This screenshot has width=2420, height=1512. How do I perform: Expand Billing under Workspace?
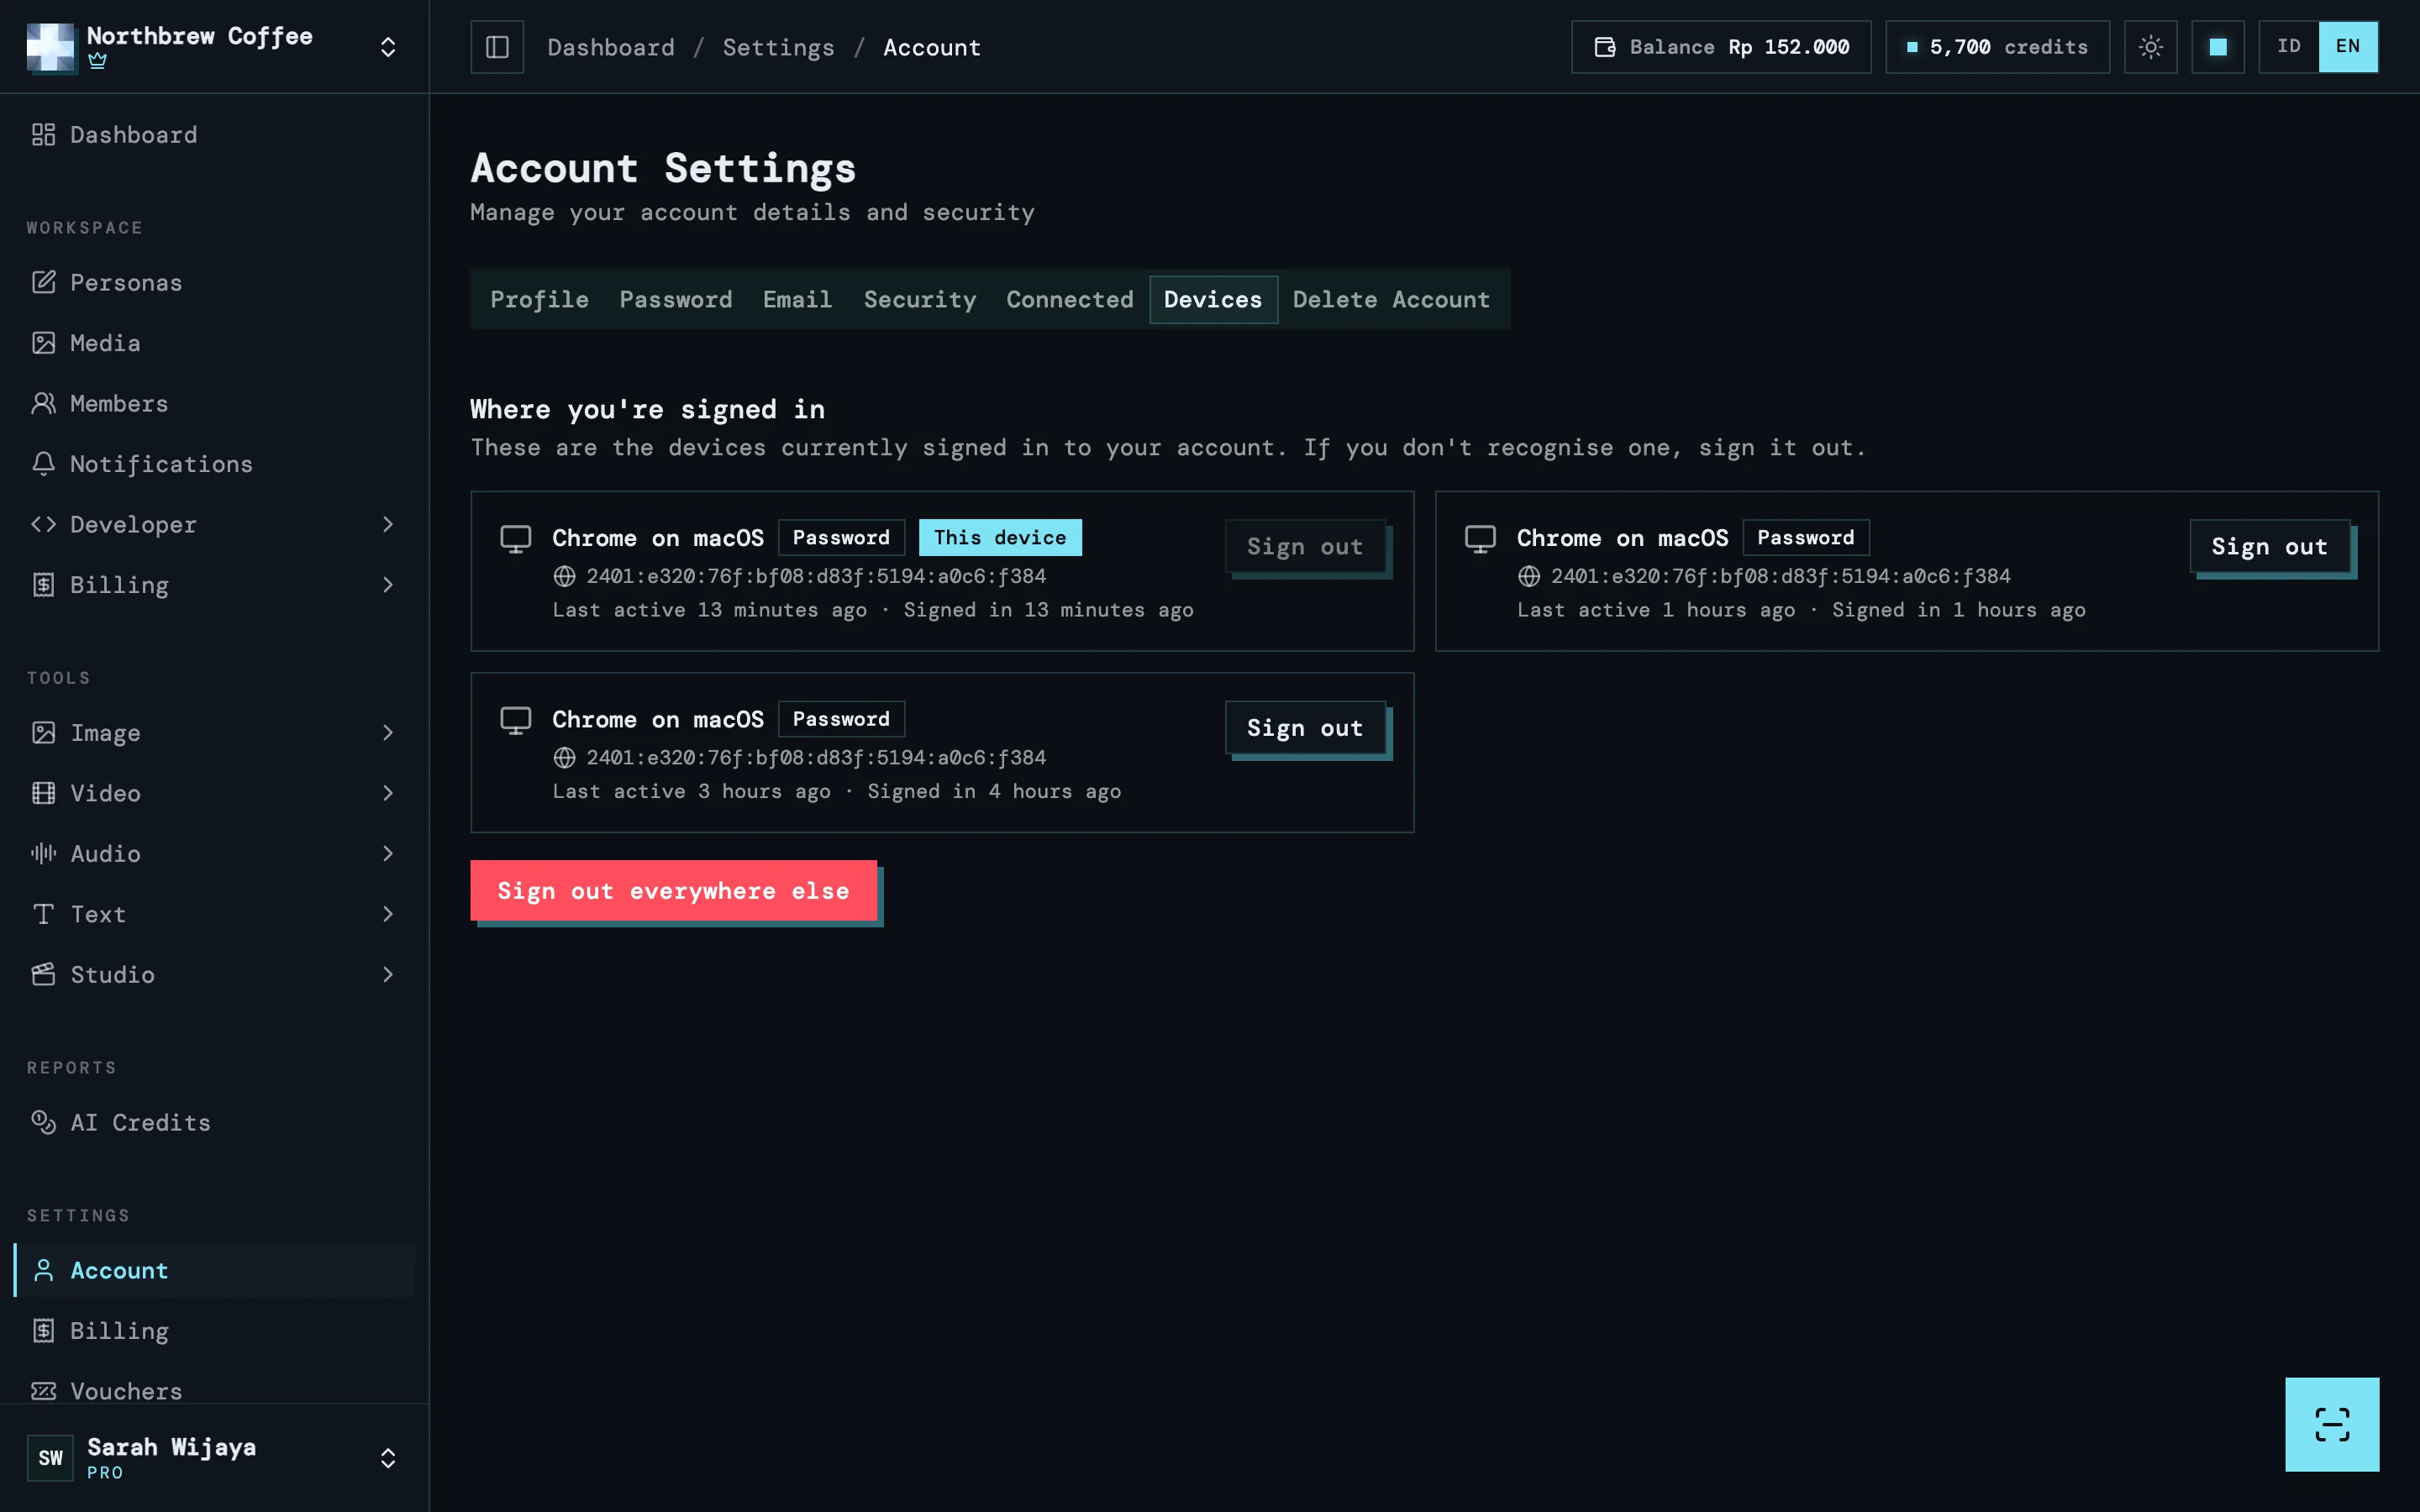pyautogui.click(x=214, y=585)
